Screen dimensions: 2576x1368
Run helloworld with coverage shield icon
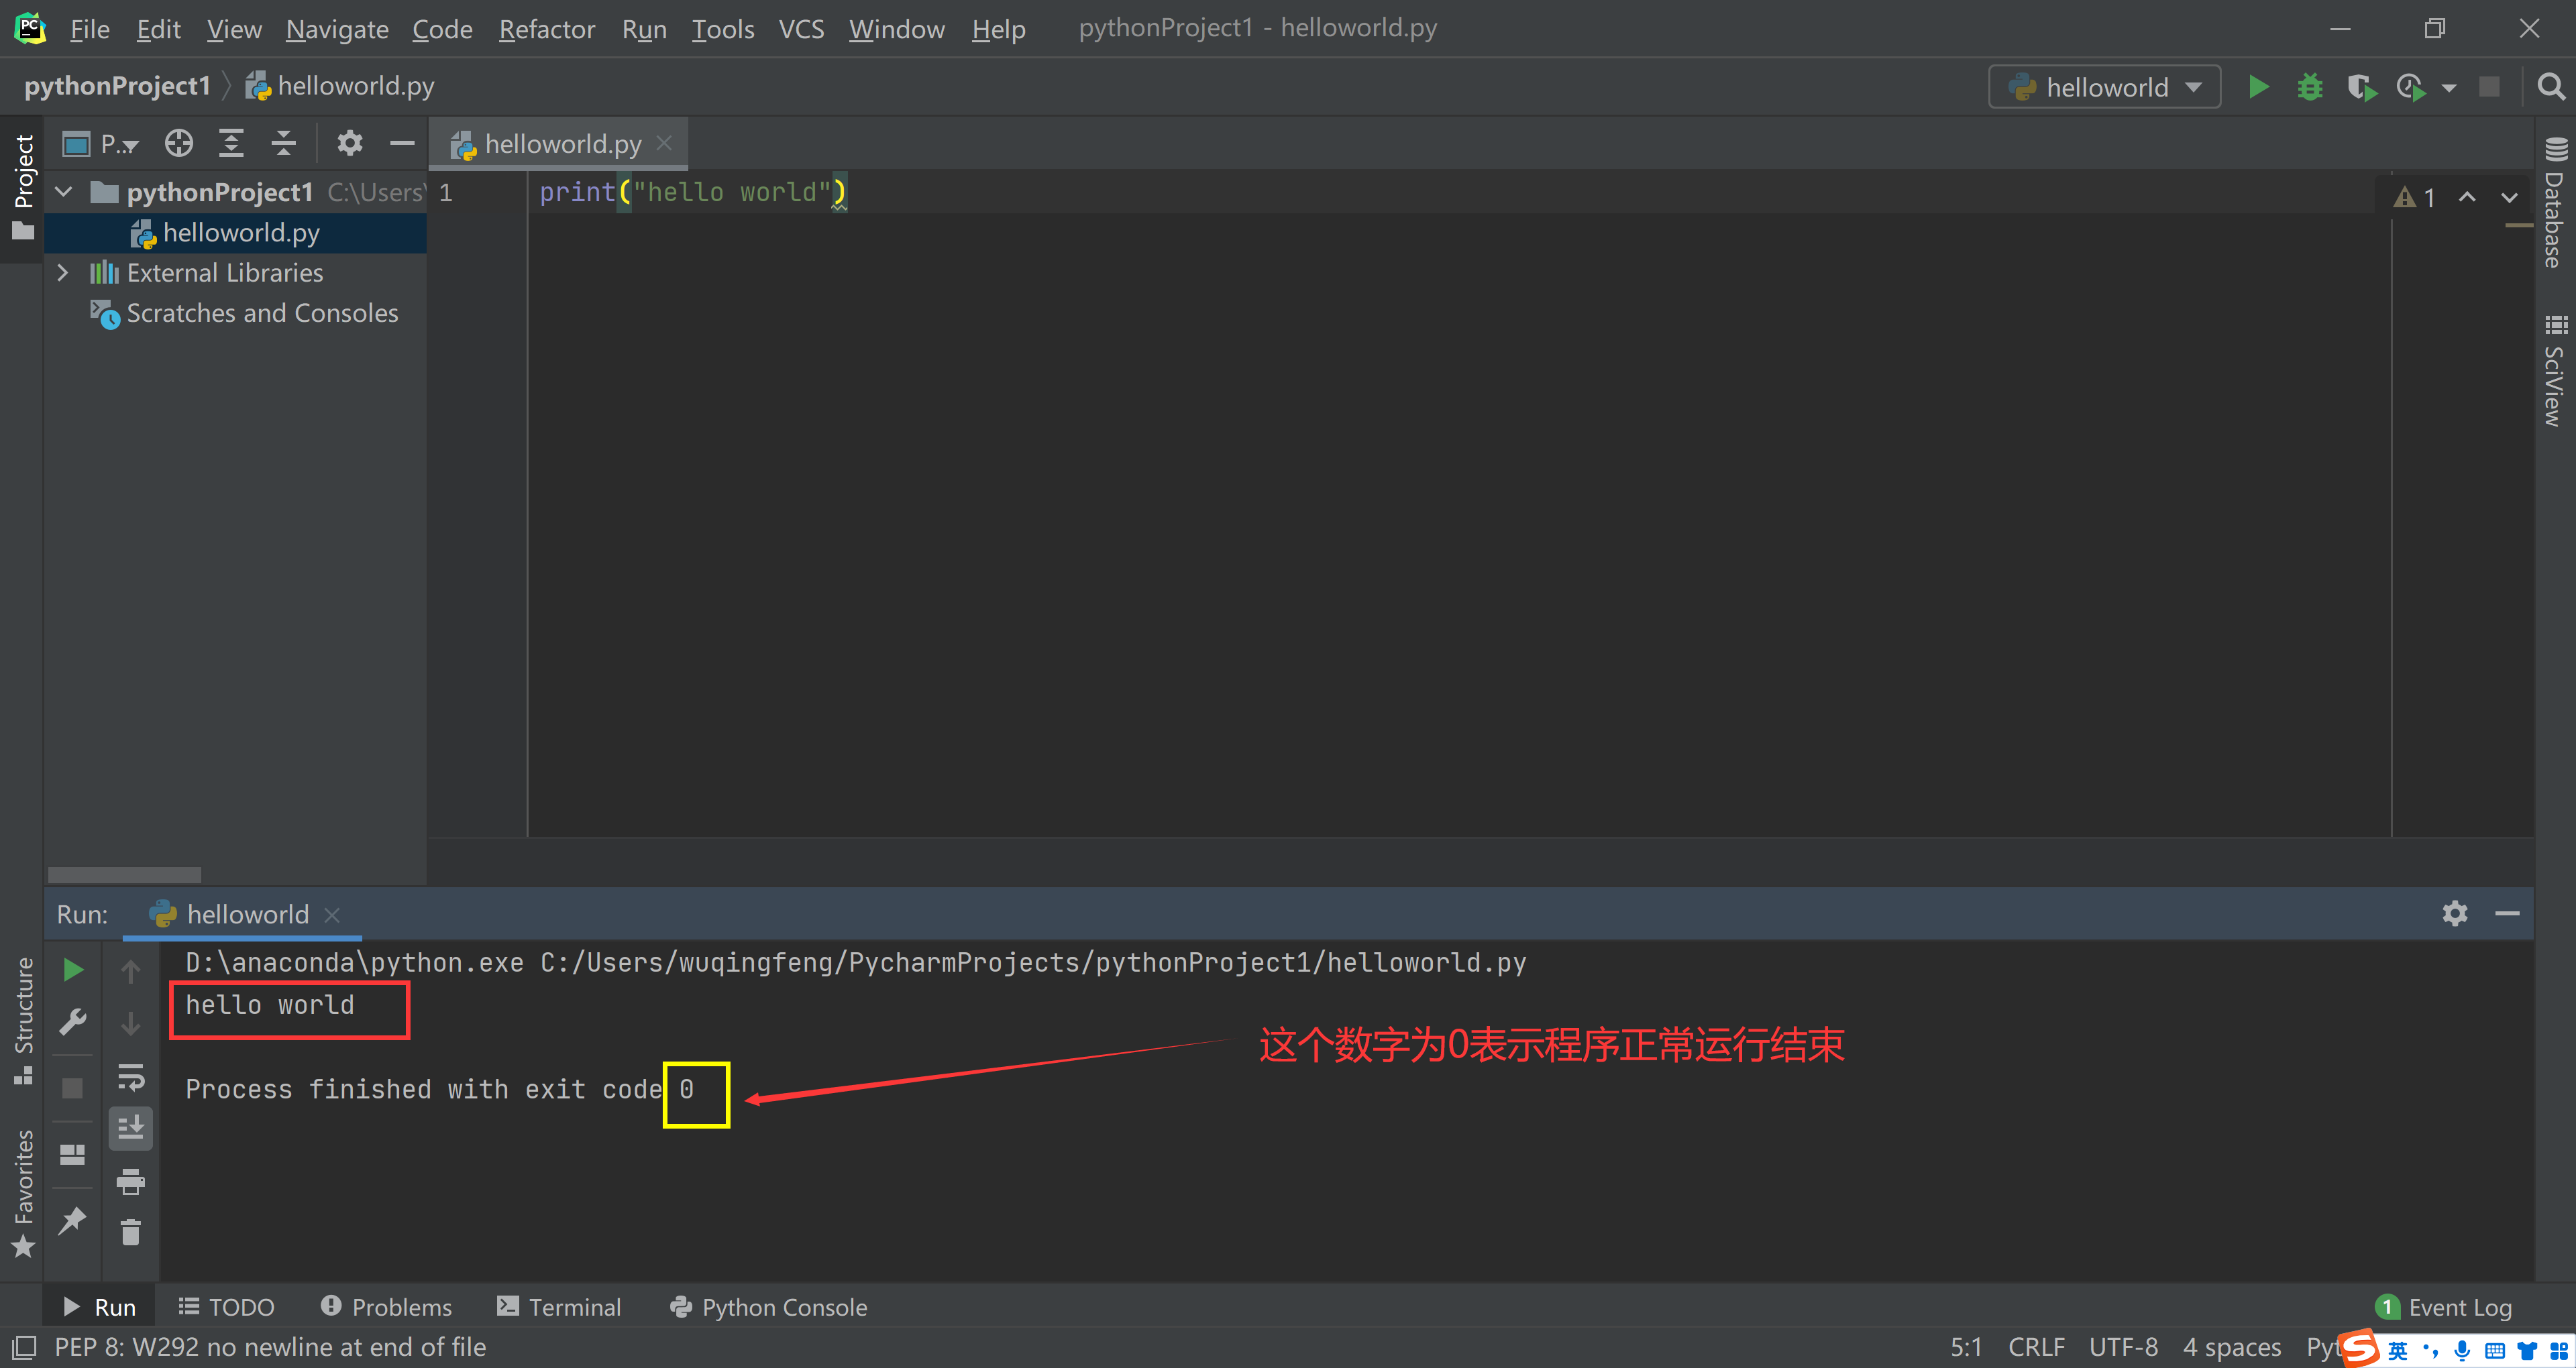tap(2361, 87)
